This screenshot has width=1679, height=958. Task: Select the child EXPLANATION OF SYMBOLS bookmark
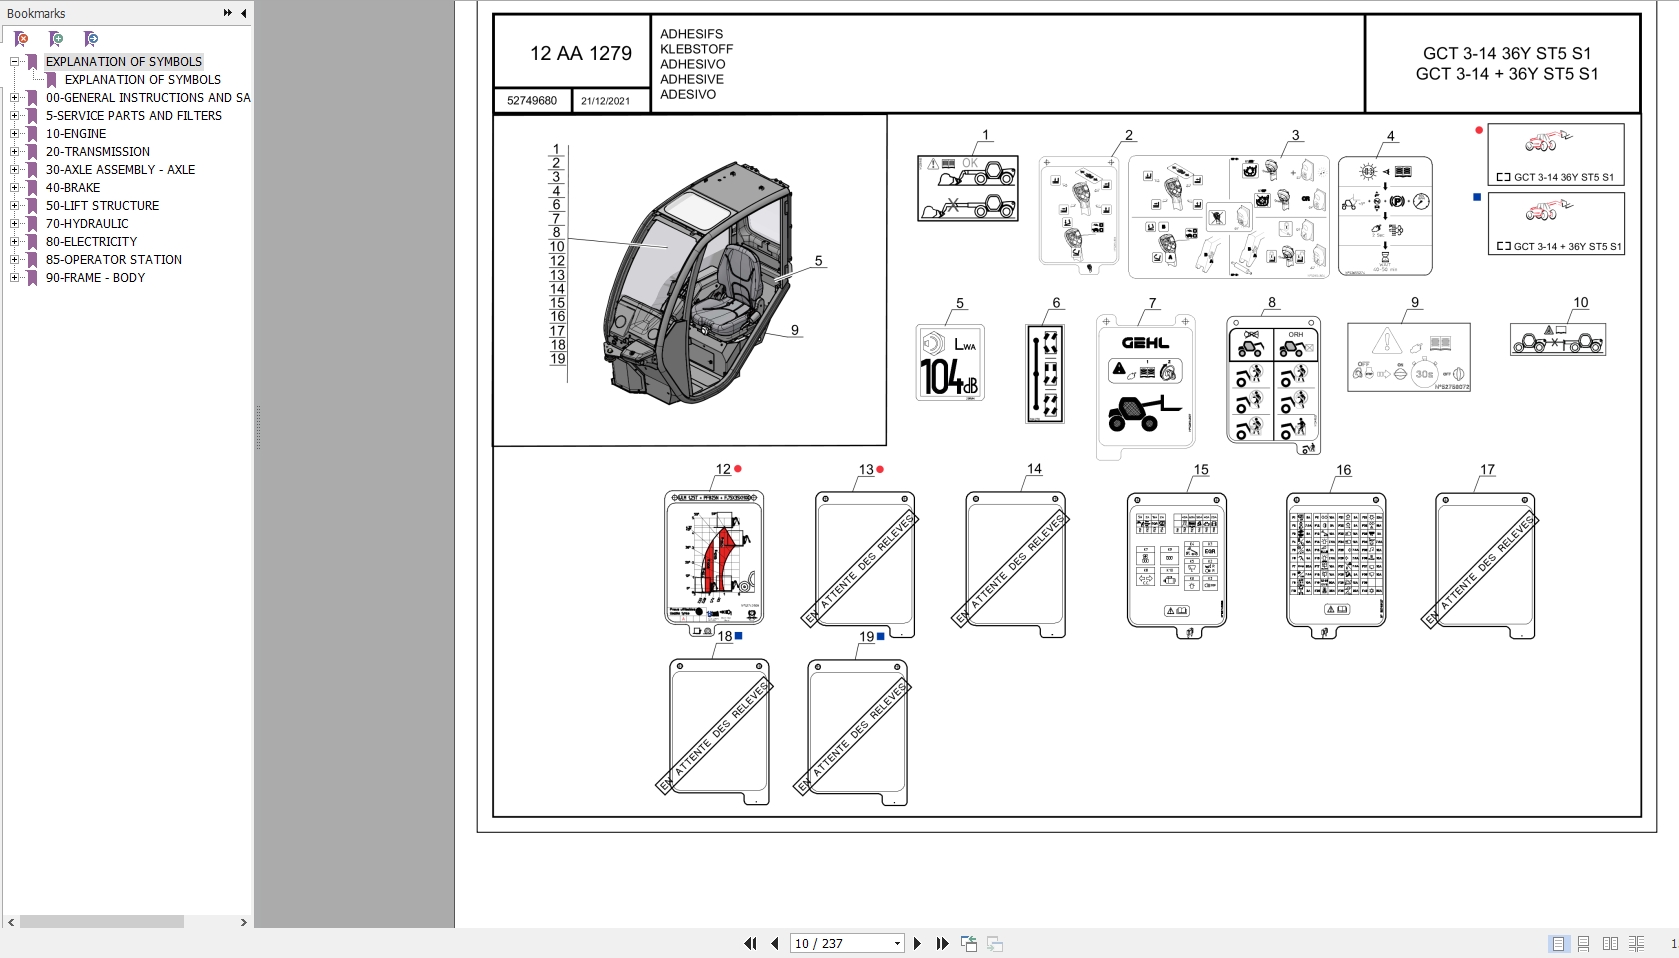[143, 79]
